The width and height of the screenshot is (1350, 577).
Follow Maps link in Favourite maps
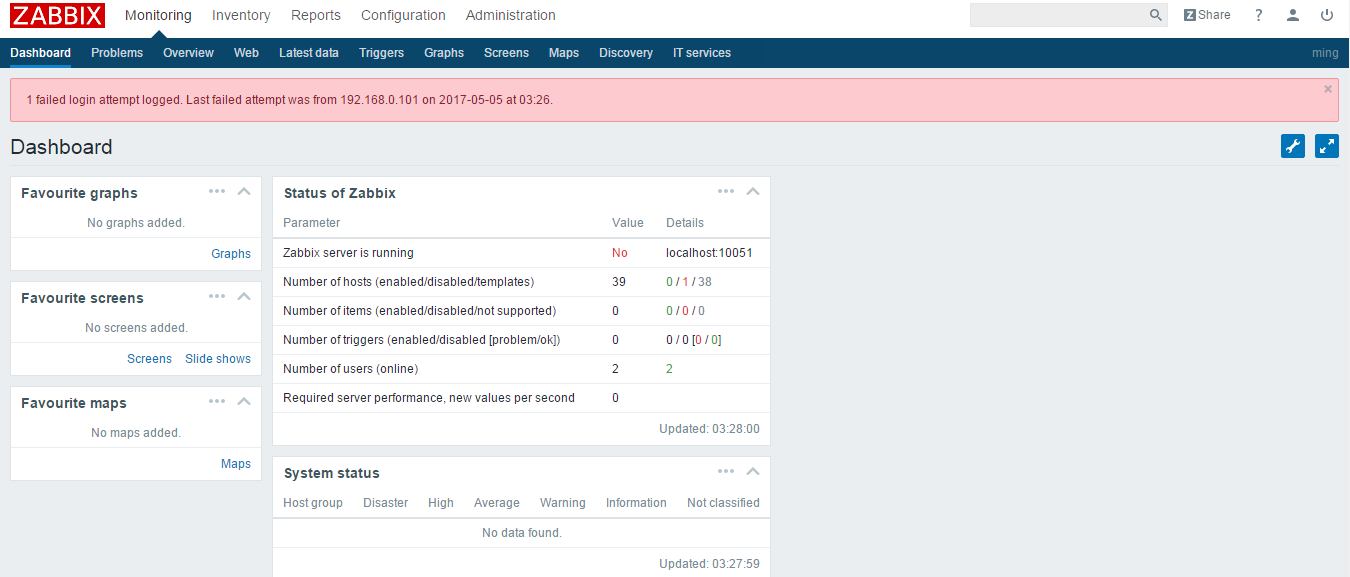tap(236, 464)
